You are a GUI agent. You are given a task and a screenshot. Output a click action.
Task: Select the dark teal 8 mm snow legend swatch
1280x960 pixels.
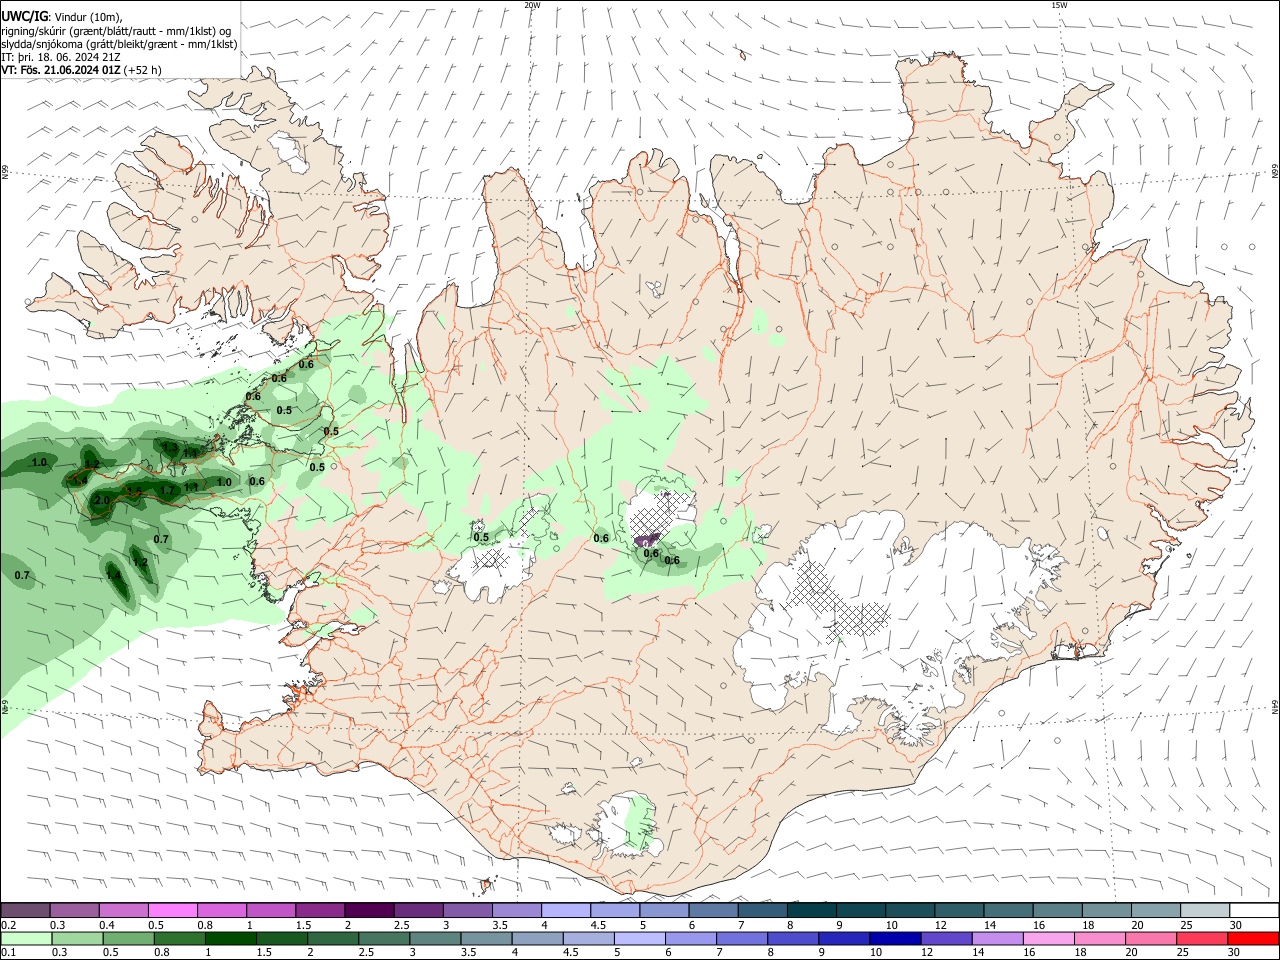pos(811,910)
